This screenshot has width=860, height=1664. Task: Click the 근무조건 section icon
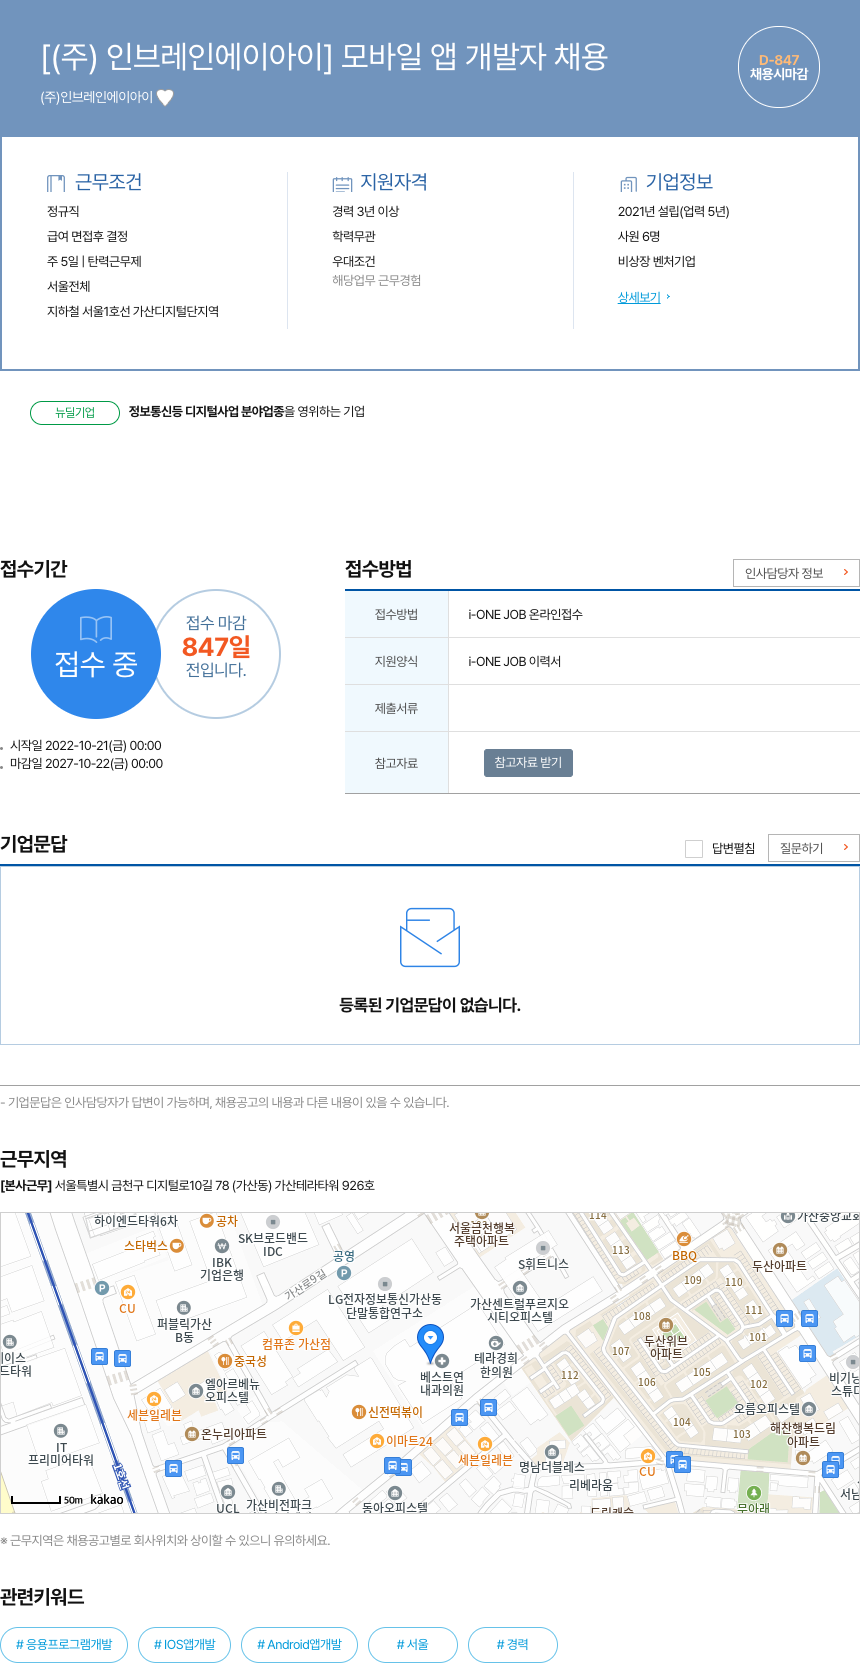[56, 183]
